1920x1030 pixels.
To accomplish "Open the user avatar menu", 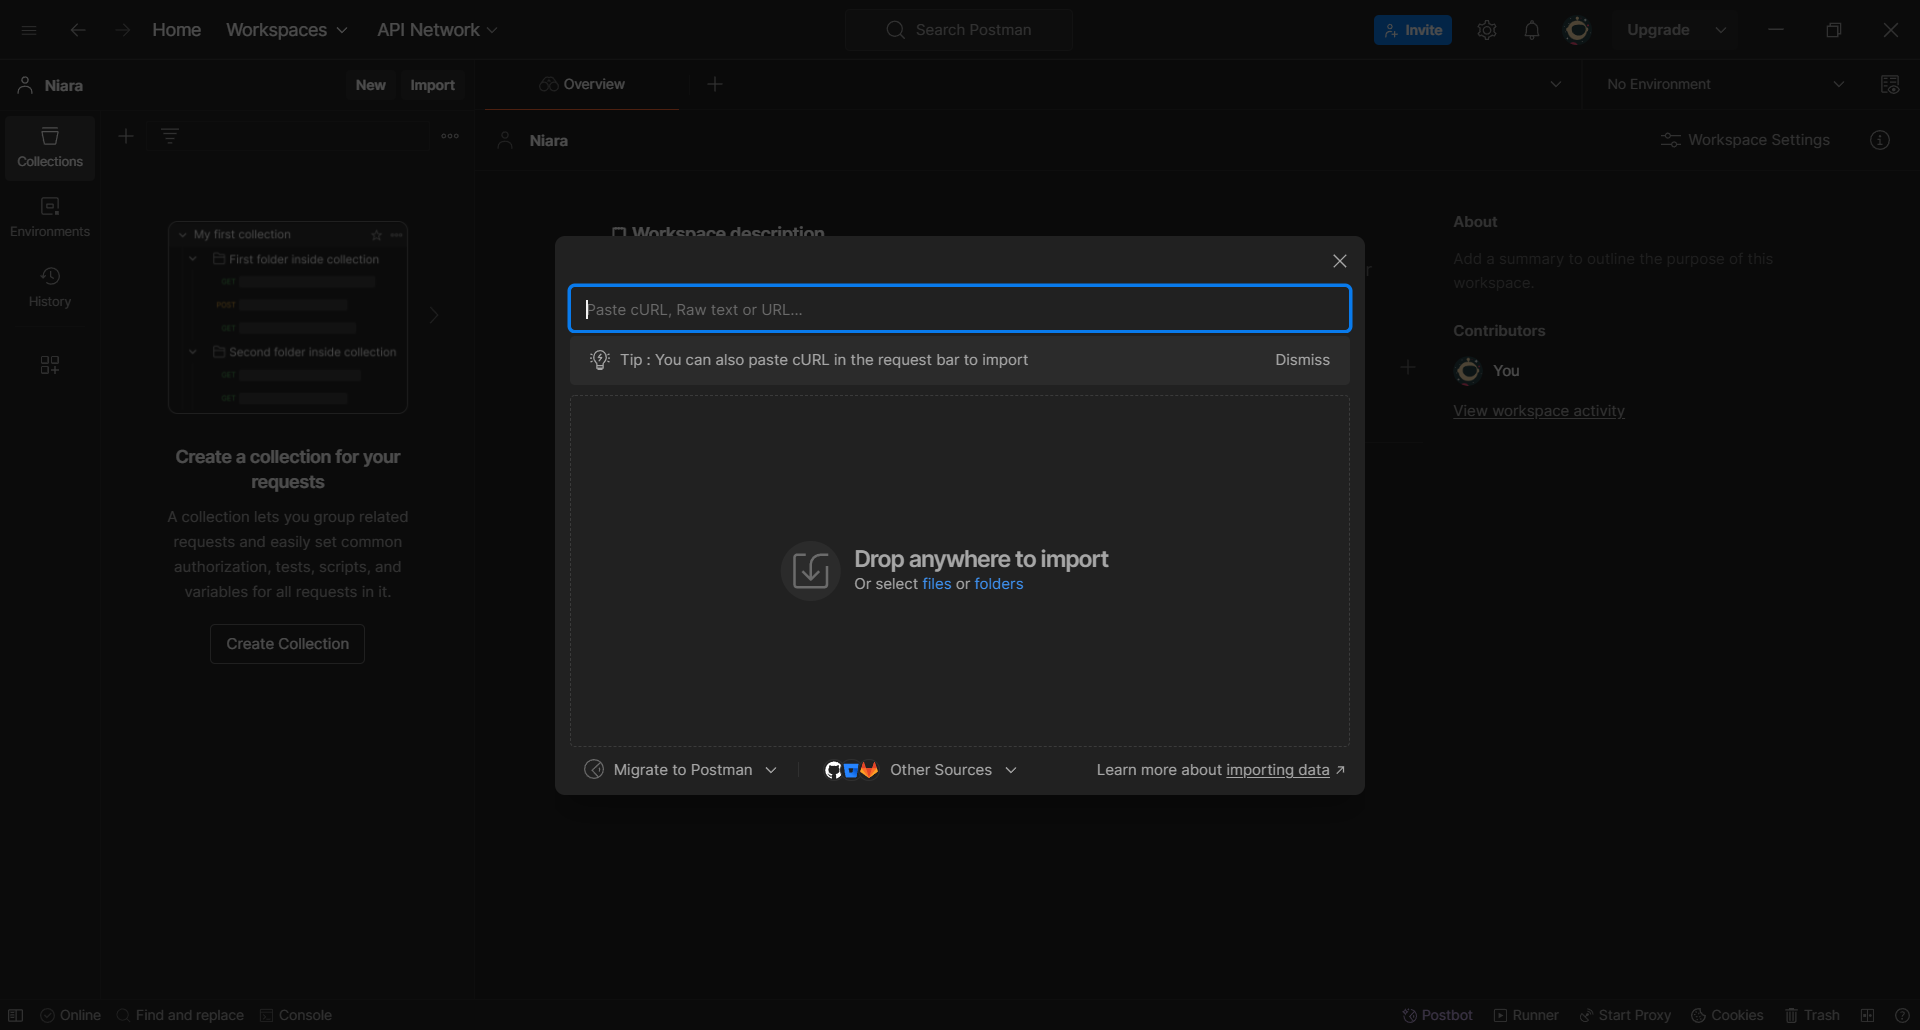I will pos(1577,30).
